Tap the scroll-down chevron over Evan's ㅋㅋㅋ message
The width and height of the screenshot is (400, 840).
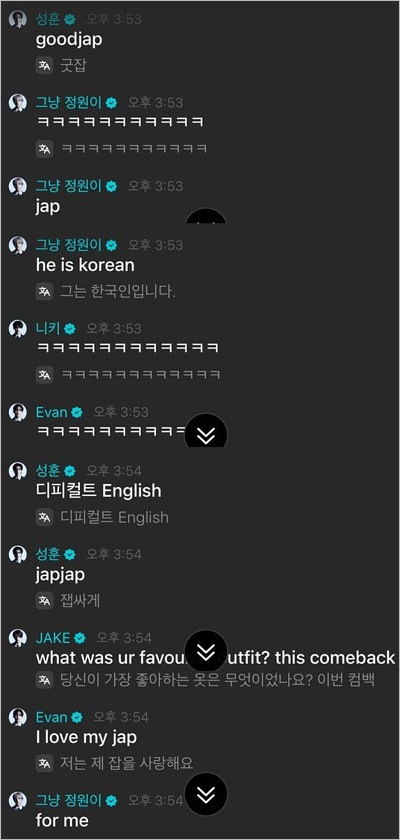(x=206, y=435)
